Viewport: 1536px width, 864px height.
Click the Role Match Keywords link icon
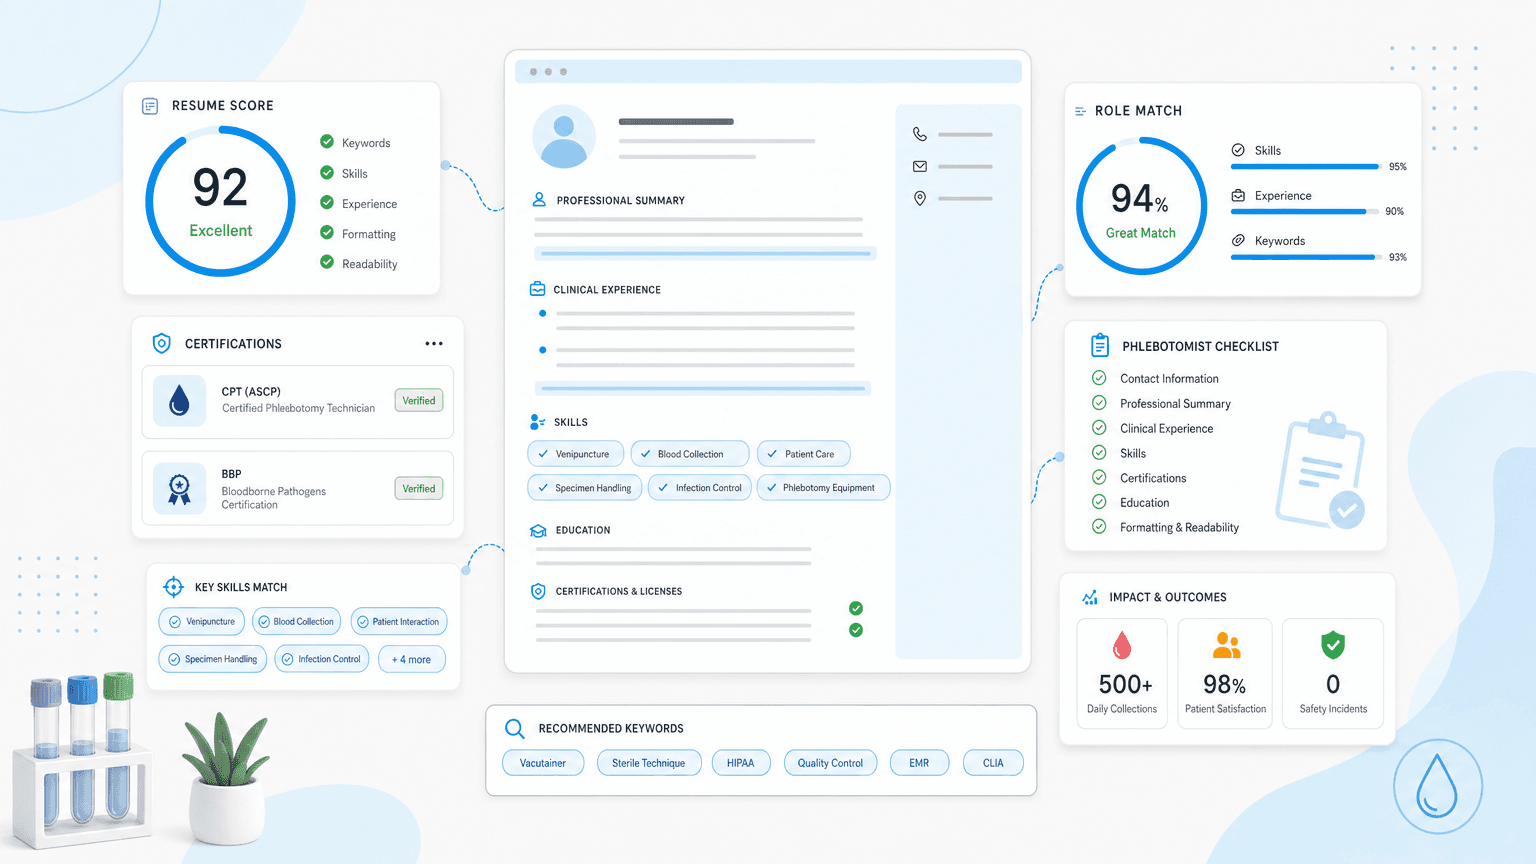1238,241
